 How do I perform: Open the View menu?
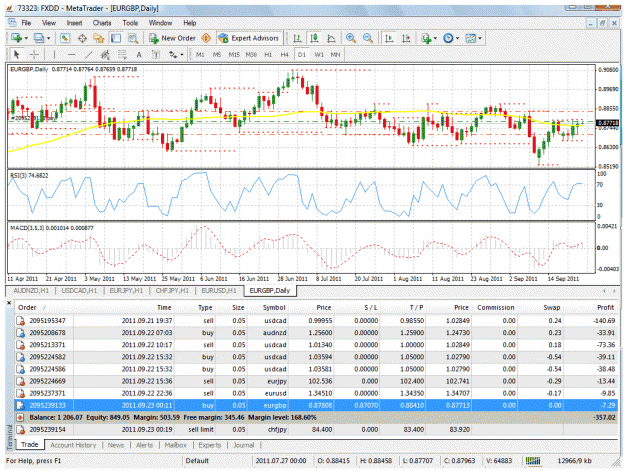coord(49,23)
